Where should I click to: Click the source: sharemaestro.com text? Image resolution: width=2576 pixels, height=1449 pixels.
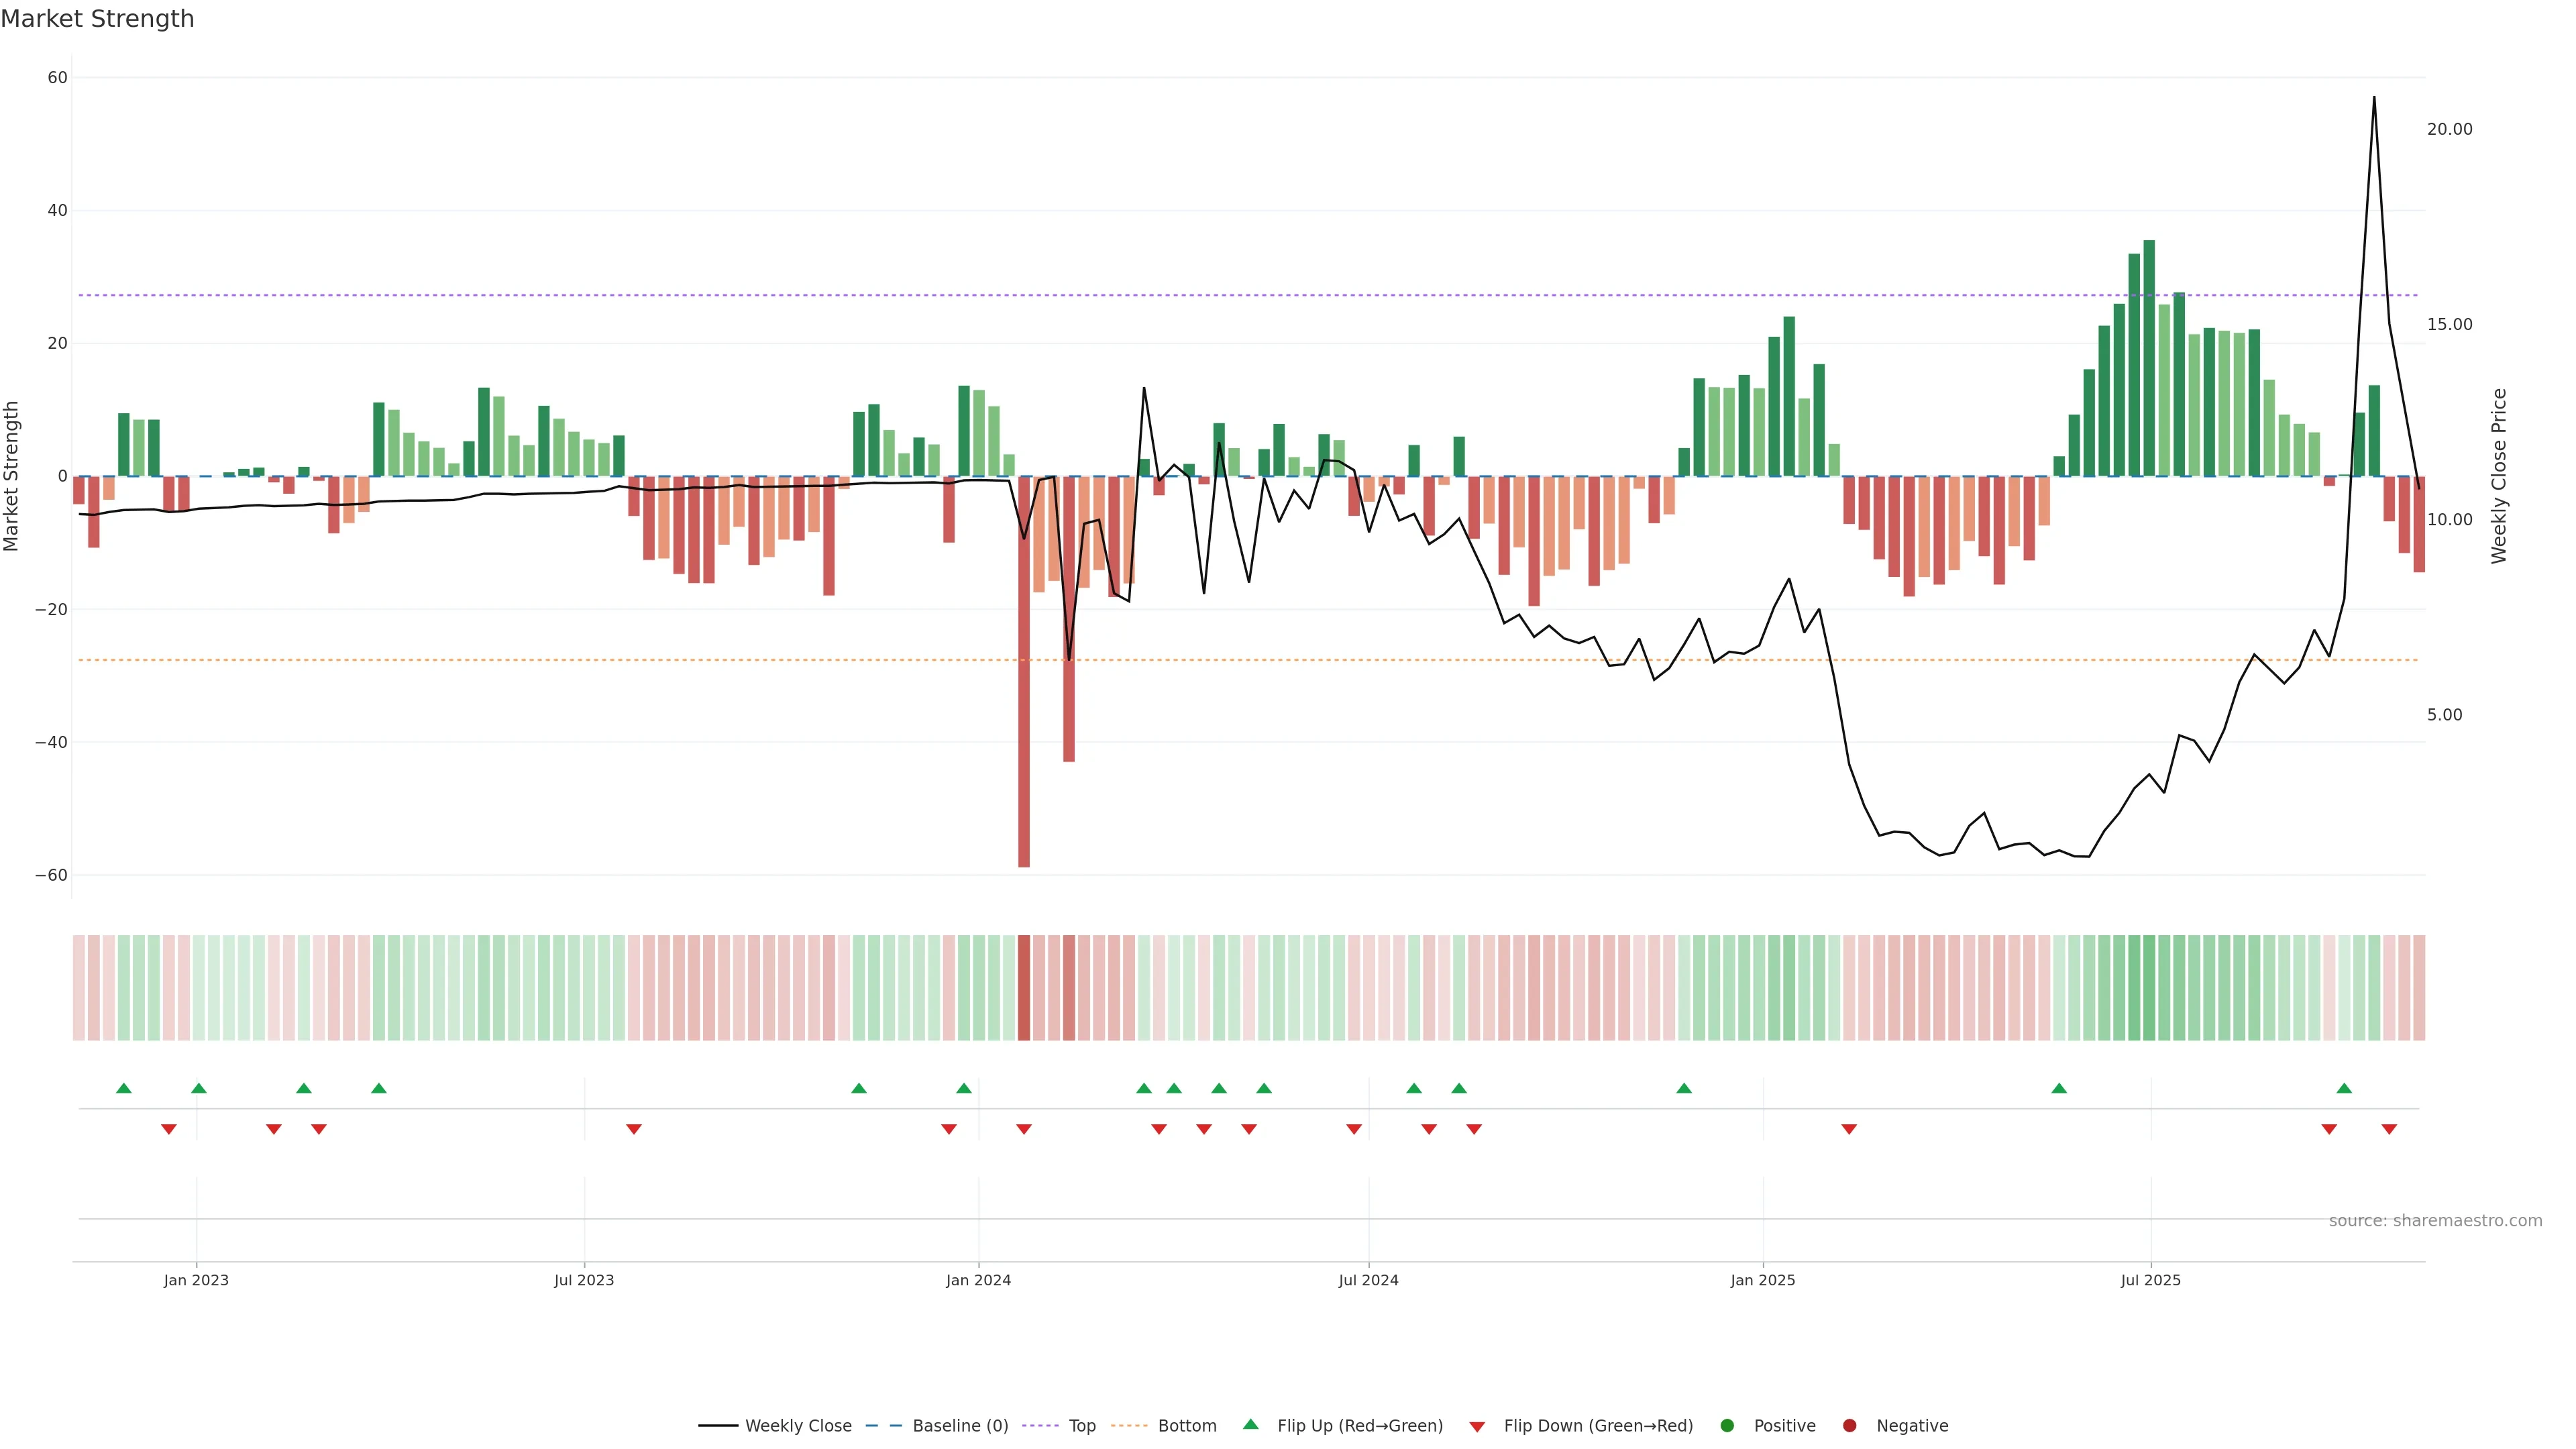point(2435,1221)
